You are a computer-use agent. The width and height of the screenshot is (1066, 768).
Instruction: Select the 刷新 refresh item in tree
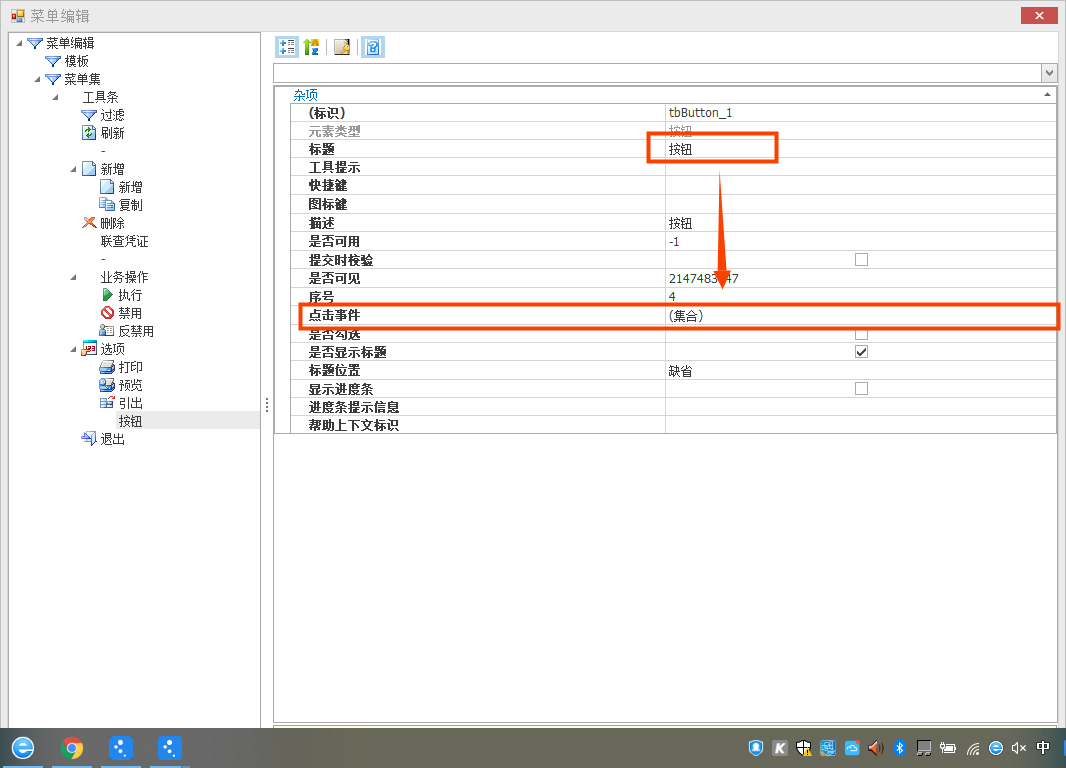tap(112, 133)
